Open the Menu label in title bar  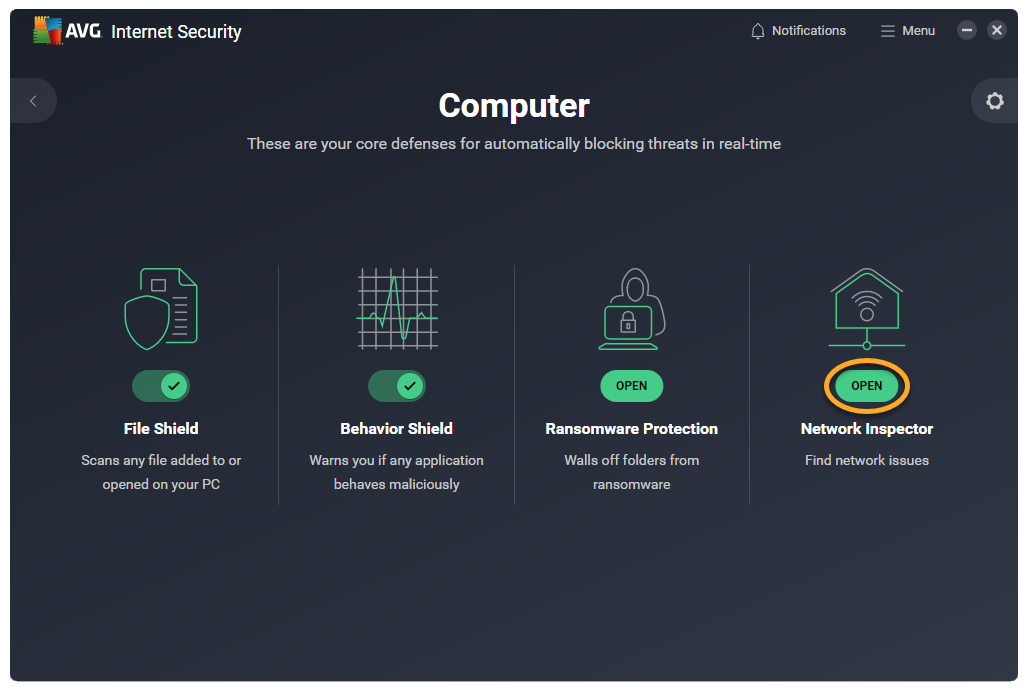pos(918,31)
